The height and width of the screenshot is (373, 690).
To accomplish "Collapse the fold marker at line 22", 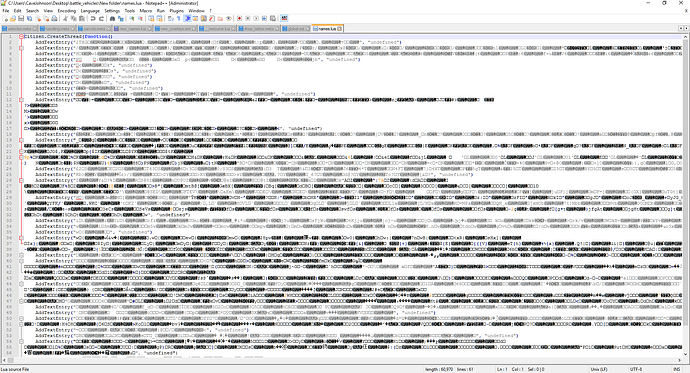I will point(21,157).
